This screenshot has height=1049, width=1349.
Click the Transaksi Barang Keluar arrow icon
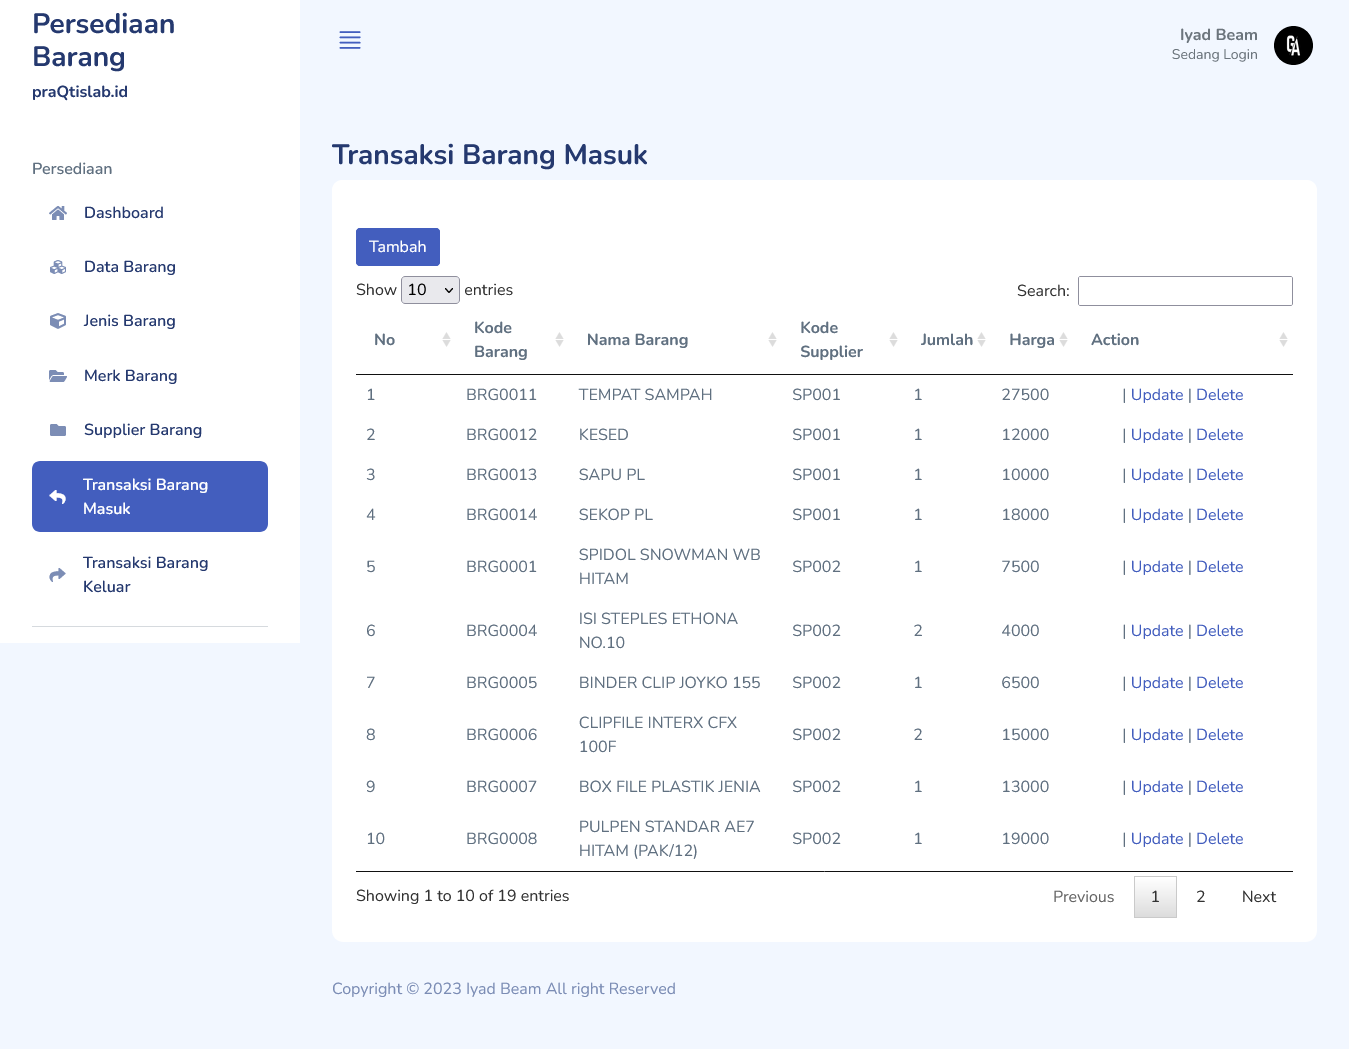pos(58,575)
